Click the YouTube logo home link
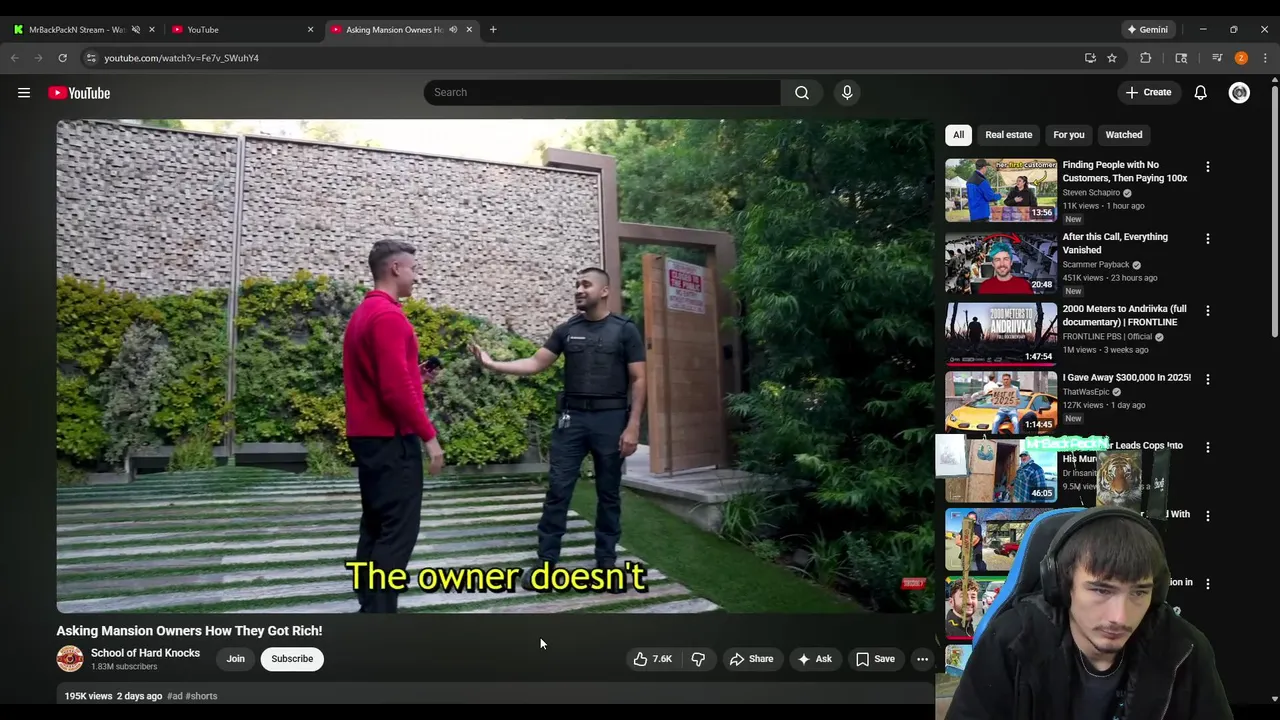 point(79,93)
